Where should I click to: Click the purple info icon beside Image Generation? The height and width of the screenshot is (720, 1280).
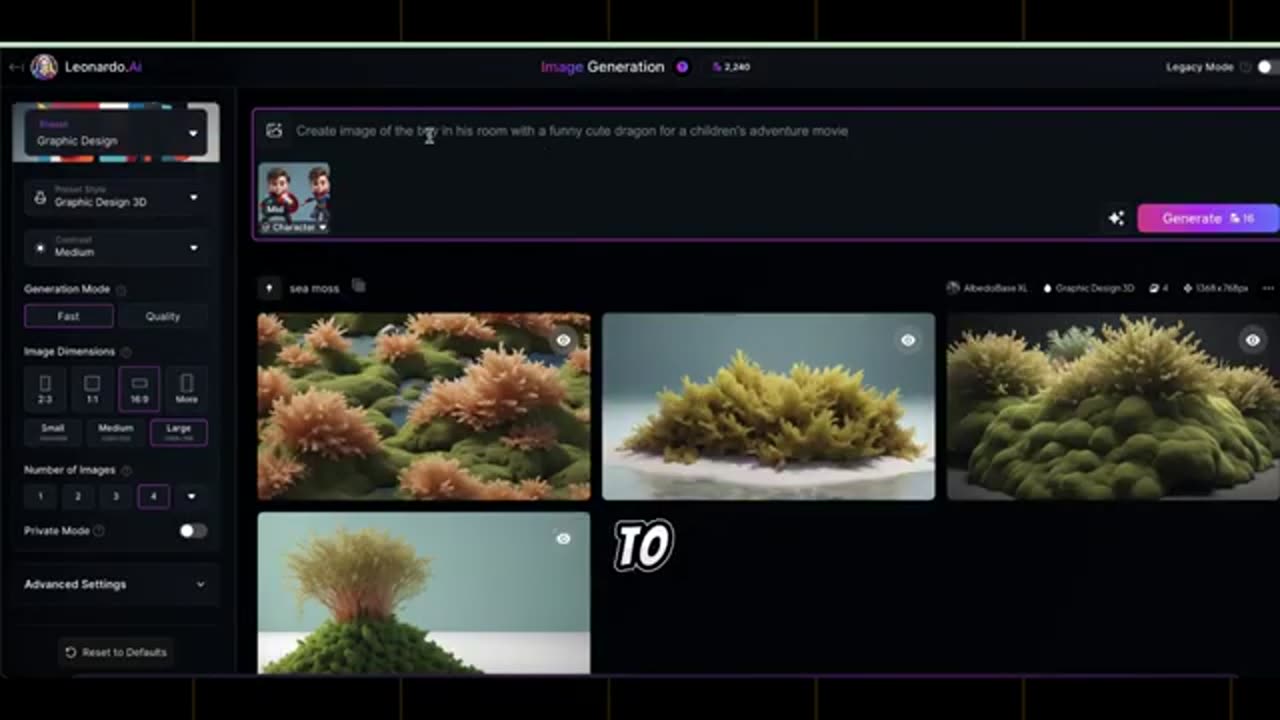coord(682,67)
